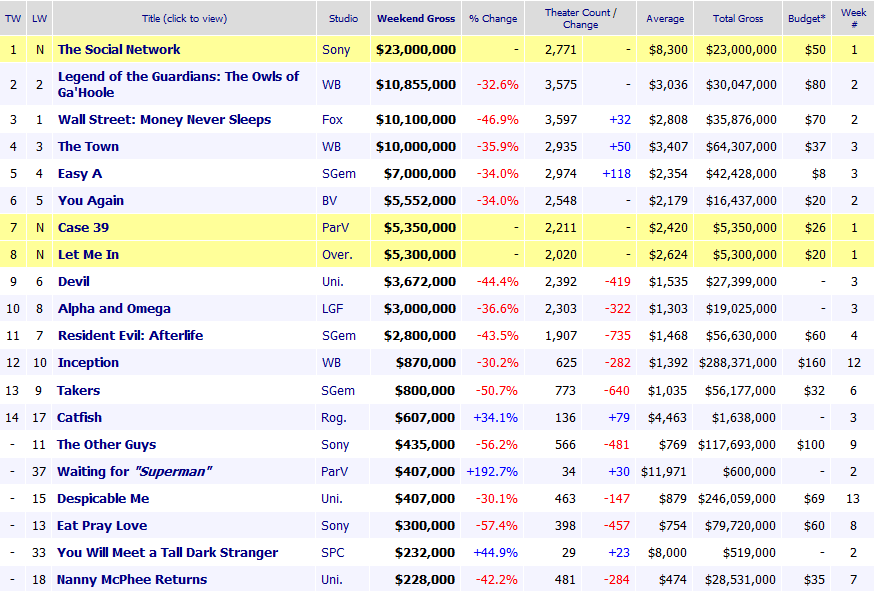View the Case 39 movie page
The image size is (874, 591).
pyautogui.click(x=84, y=227)
